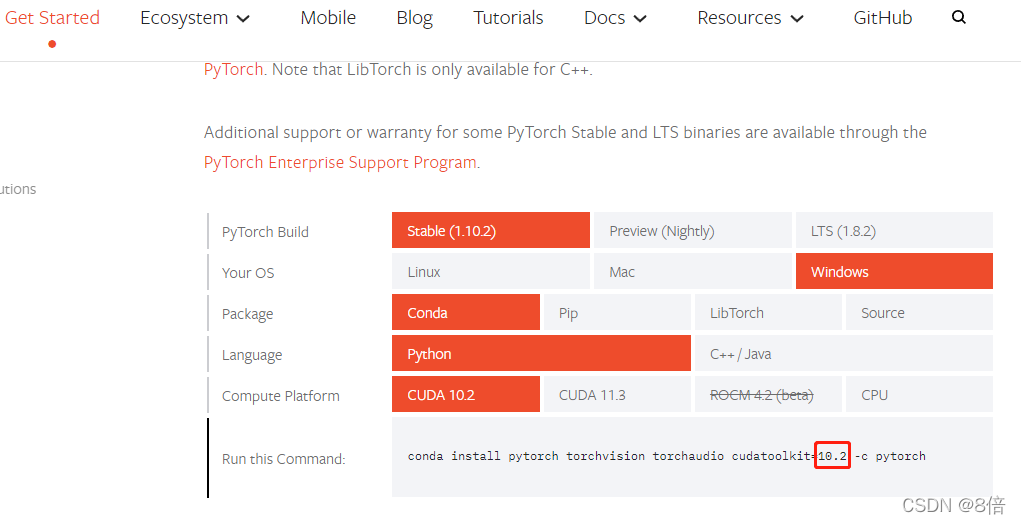Choose the LTS (1.8.2) build
The image size is (1021, 524).
[894, 230]
